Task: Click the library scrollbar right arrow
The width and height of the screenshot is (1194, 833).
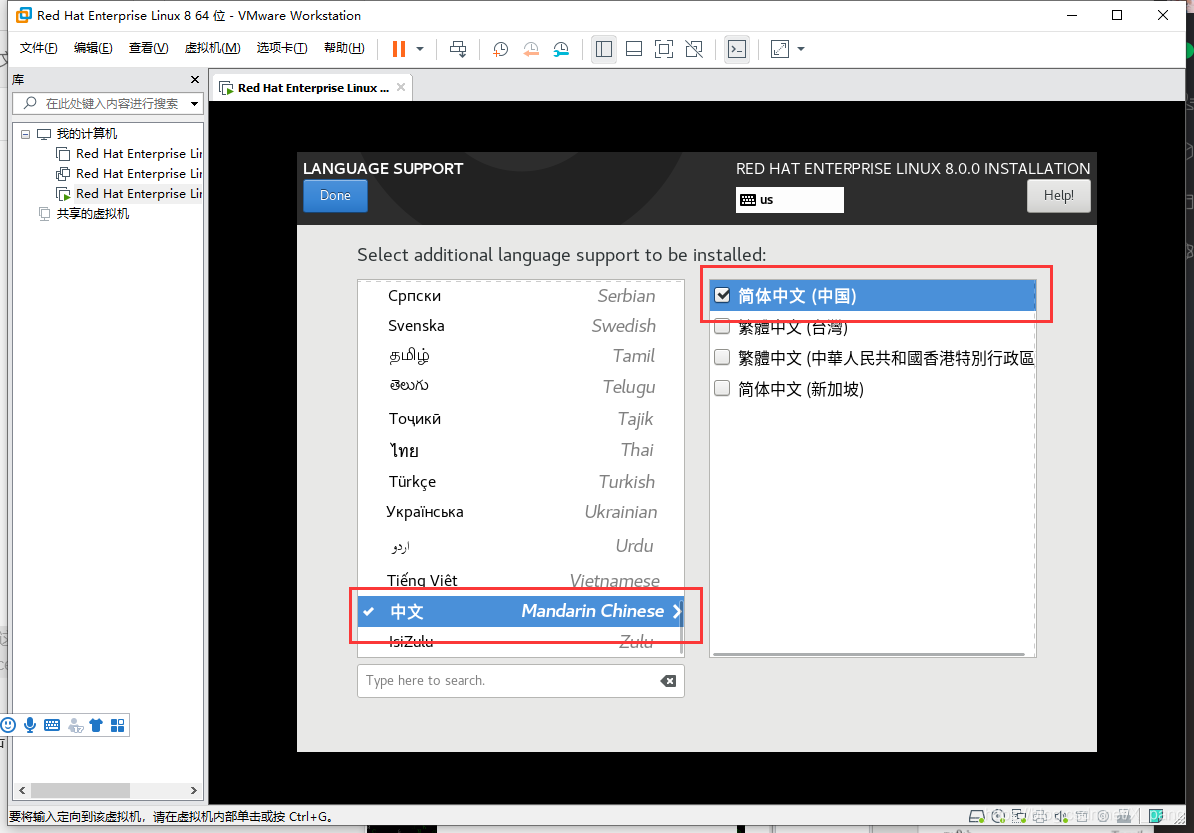Action: click(x=193, y=790)
